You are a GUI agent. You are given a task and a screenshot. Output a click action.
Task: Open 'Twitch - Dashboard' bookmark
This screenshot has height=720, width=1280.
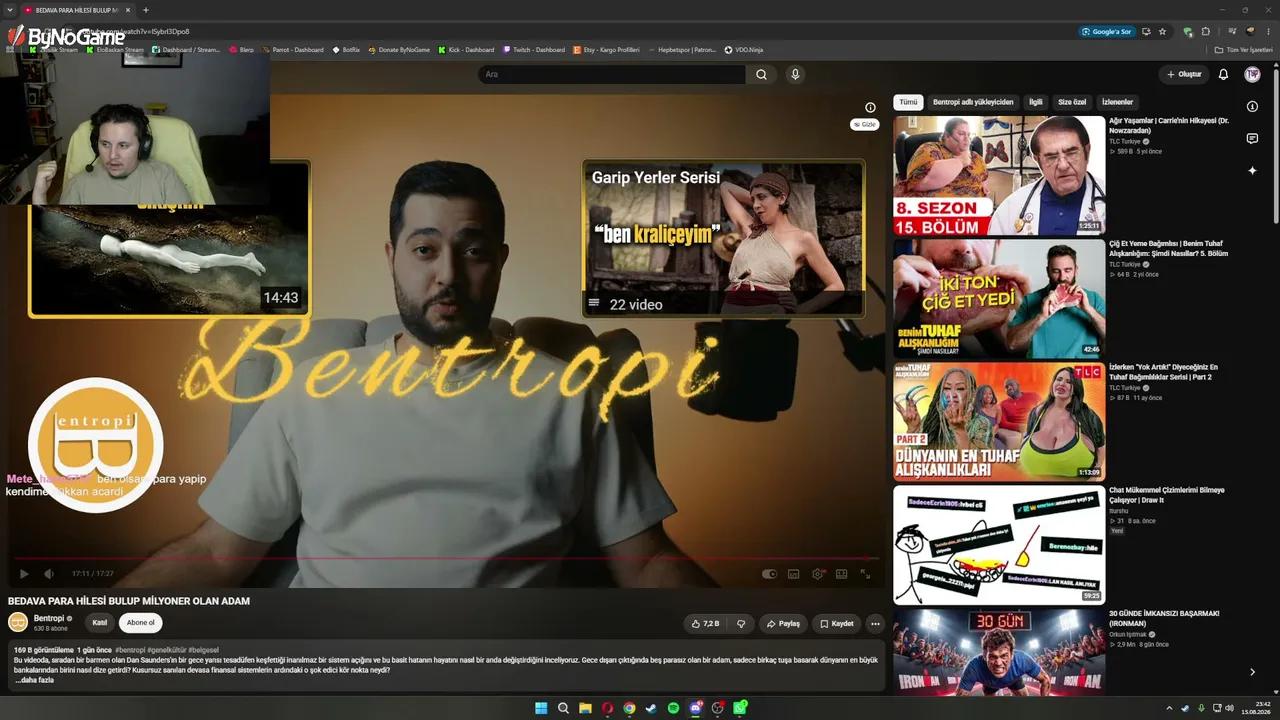coord(534,50)
